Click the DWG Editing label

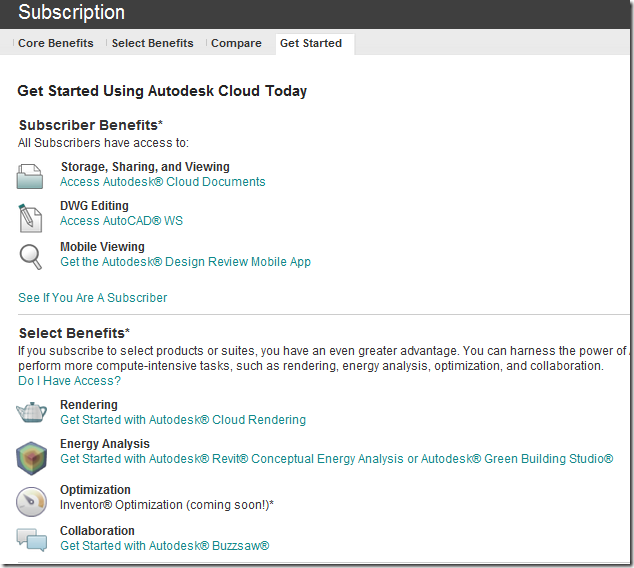[94, 206]
